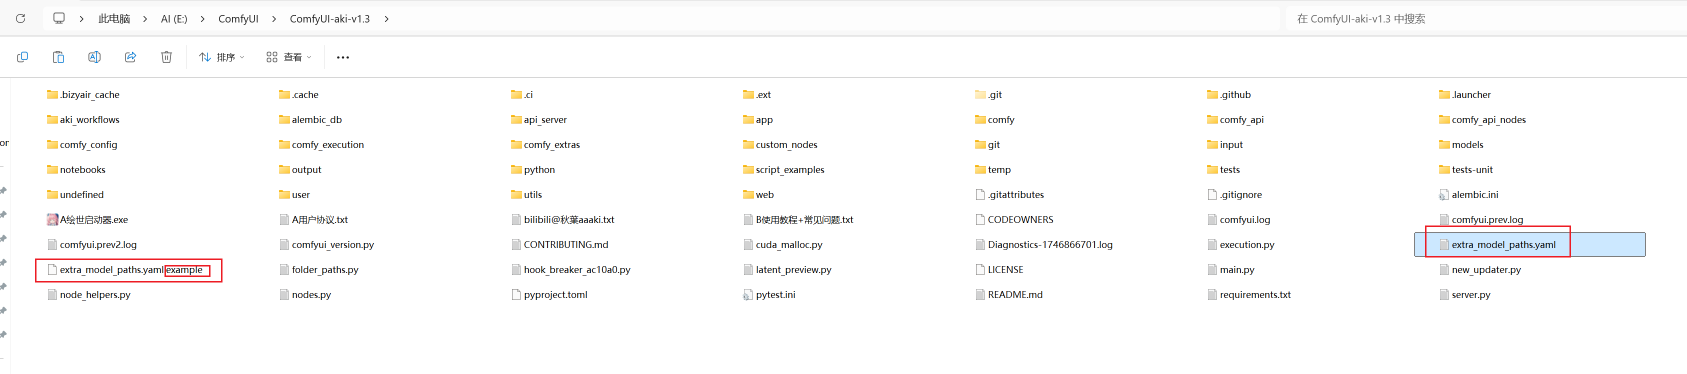Click the refresh icon in address bar
Viewport: 1687px width, 374px height.
tap(20, 18)
